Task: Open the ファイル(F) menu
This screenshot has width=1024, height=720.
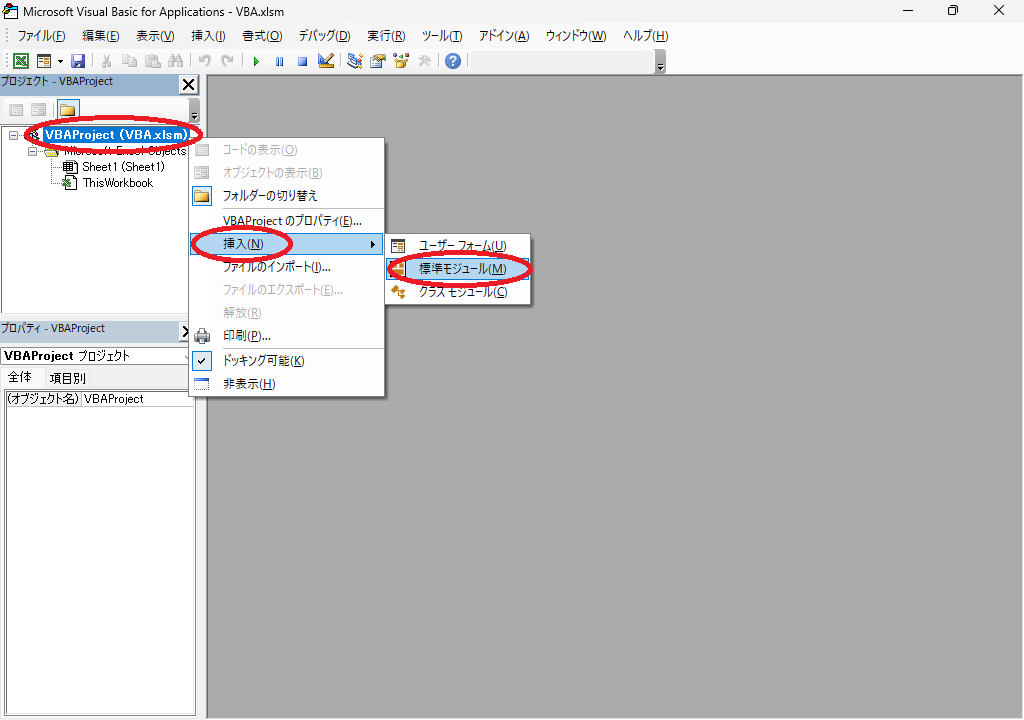Action: coord(40,36)
